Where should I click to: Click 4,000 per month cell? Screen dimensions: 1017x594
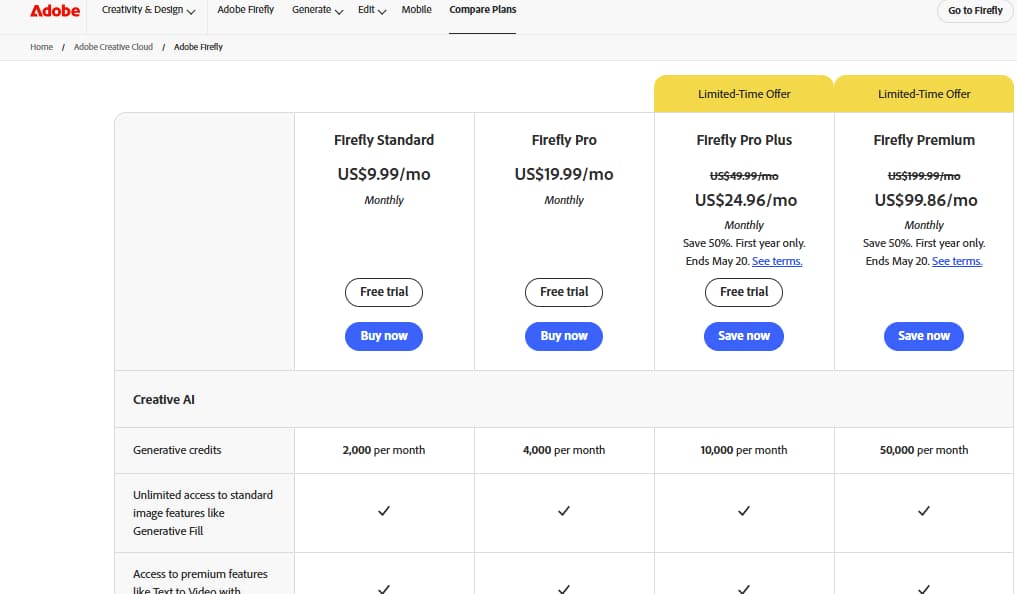(564, 450)
